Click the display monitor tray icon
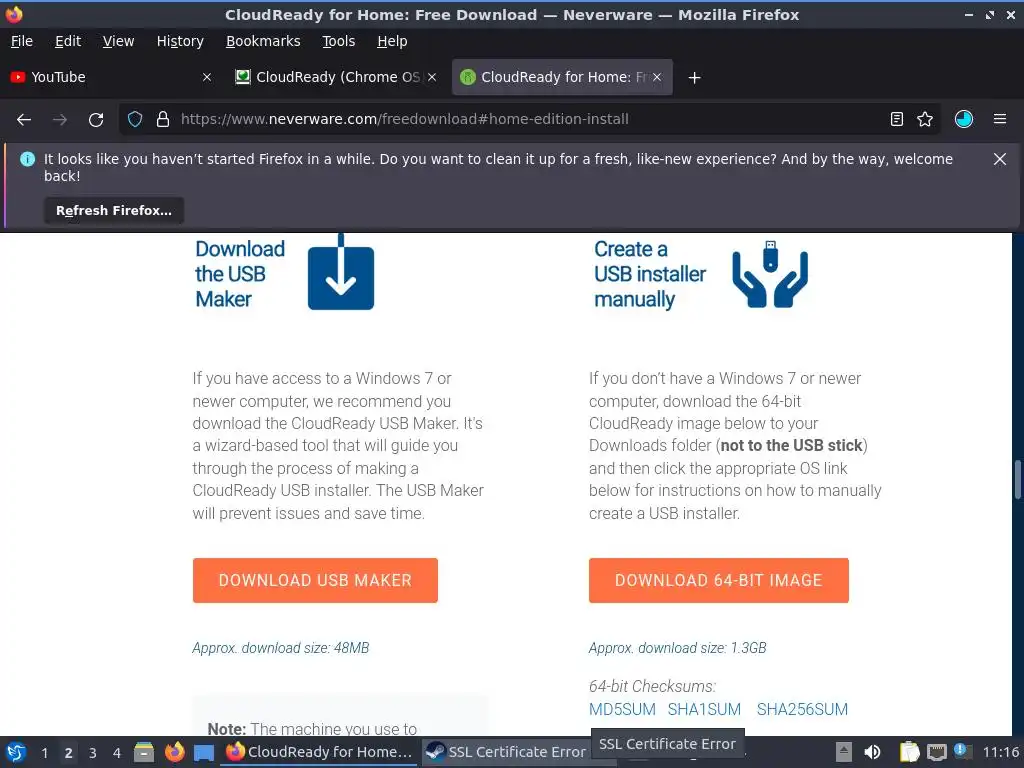 [x=936, y=752]
